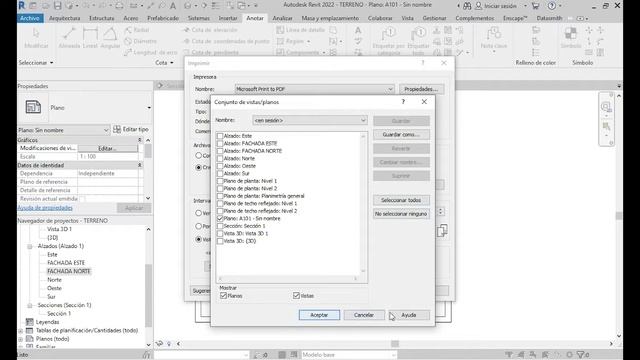Collapse the Alzados (Alzado 1) tree node
This screenshot has width=640, height=360.
point(30,247)
